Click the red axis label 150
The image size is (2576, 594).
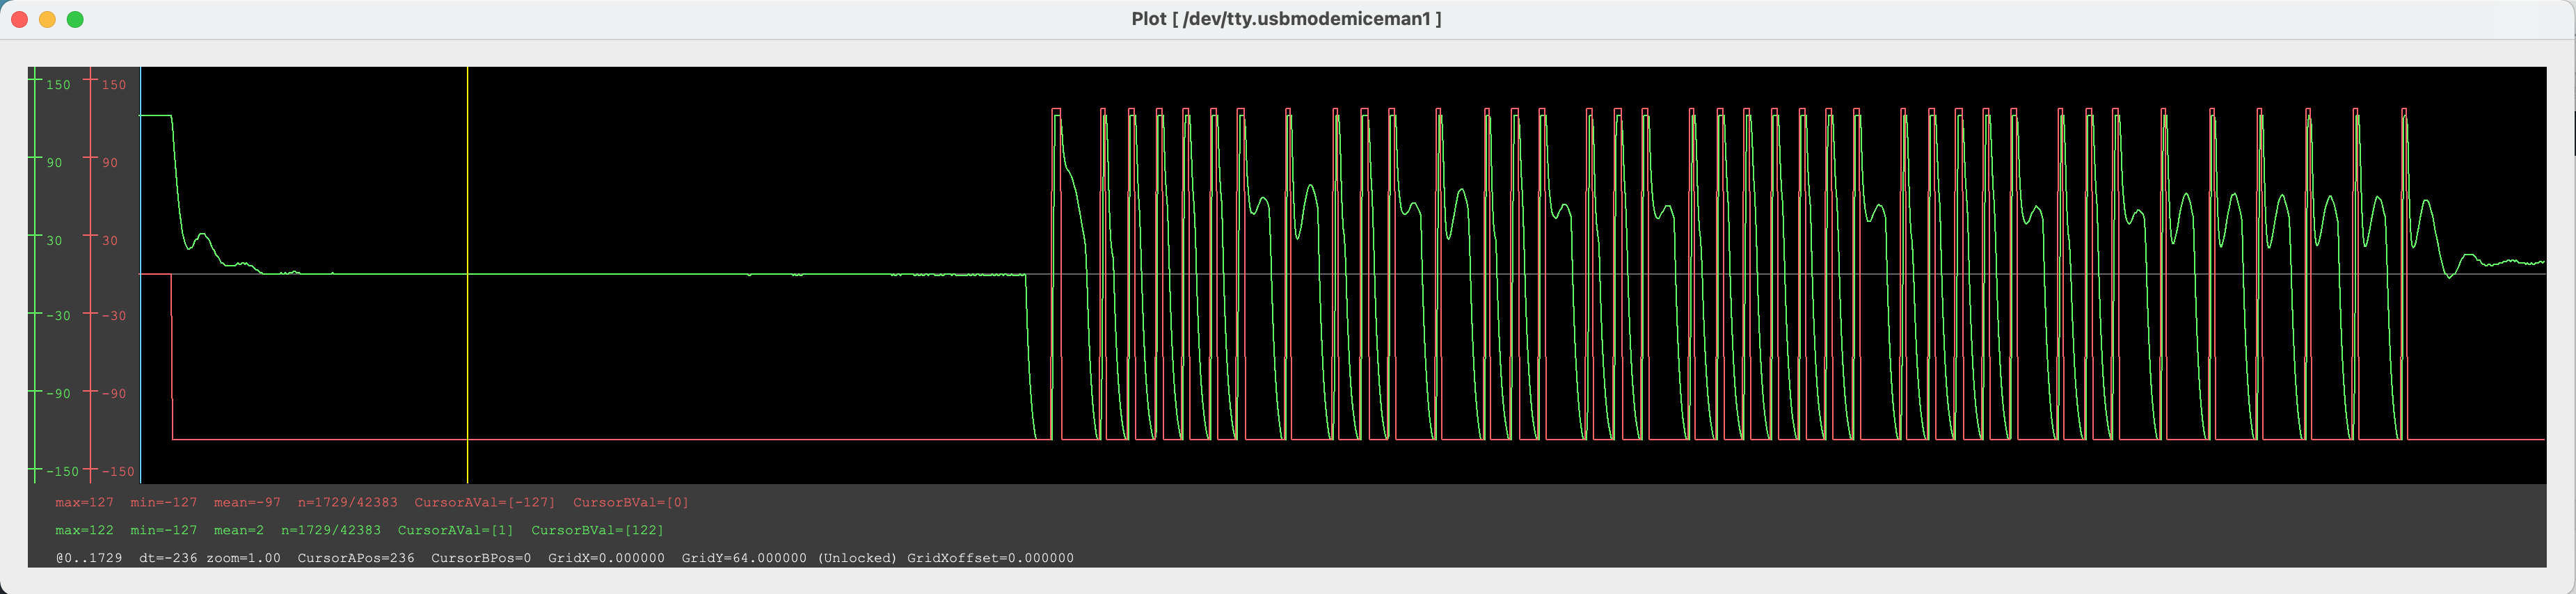(114, 85)
